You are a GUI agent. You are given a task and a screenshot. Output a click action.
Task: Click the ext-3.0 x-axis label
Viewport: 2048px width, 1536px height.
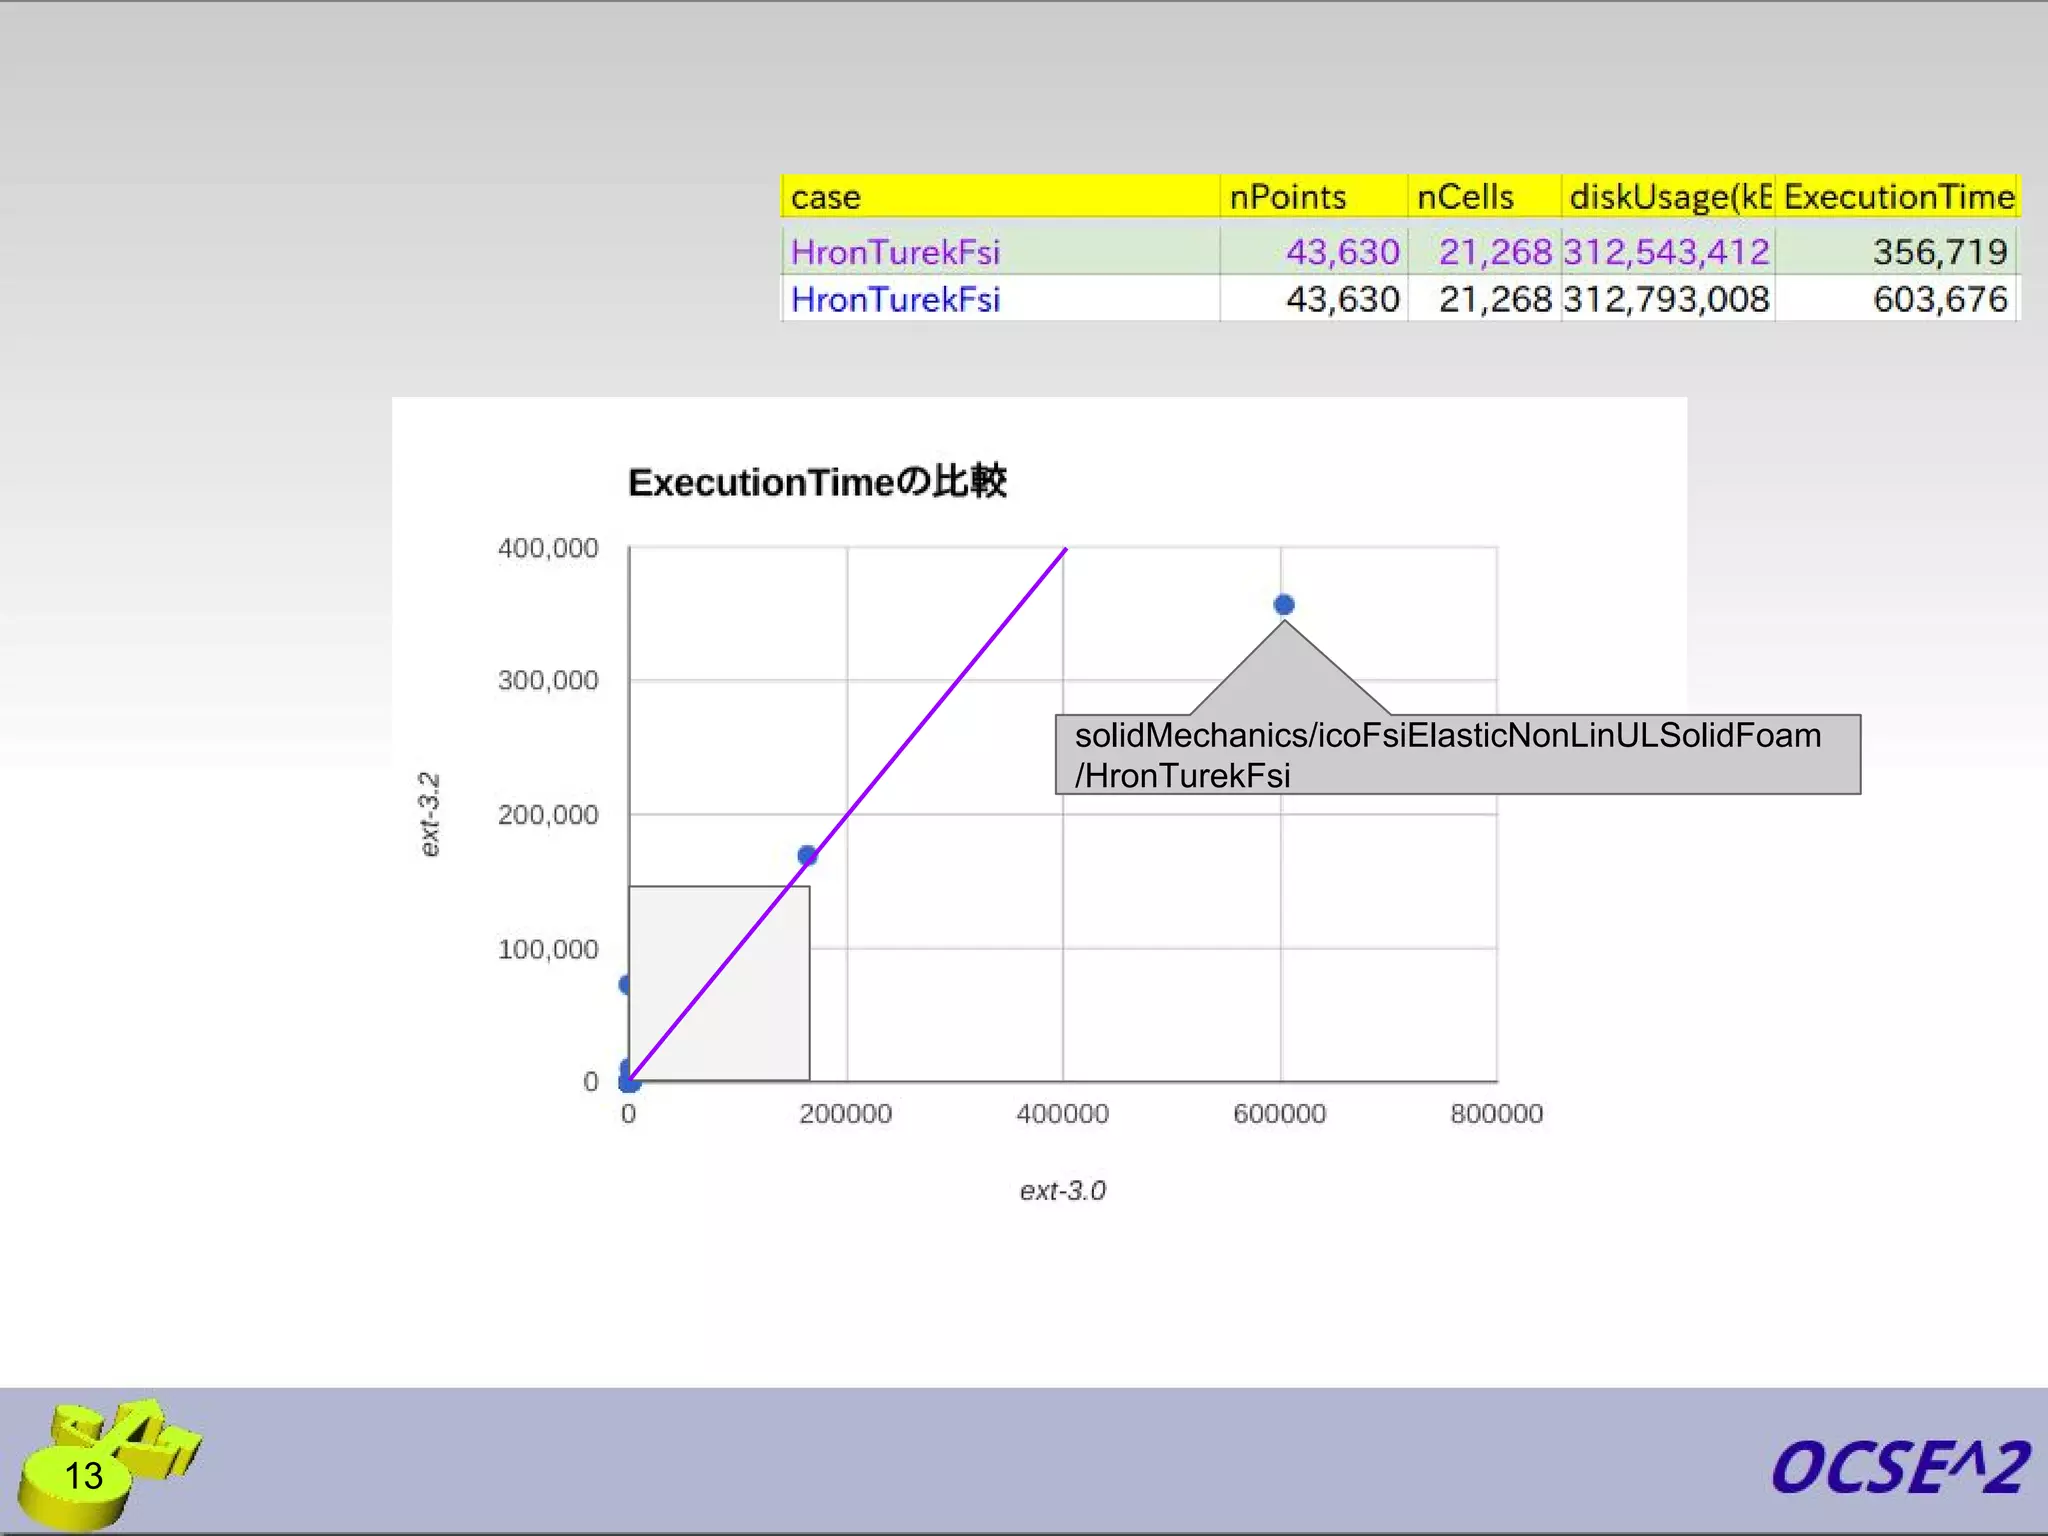(1062, 1190)
